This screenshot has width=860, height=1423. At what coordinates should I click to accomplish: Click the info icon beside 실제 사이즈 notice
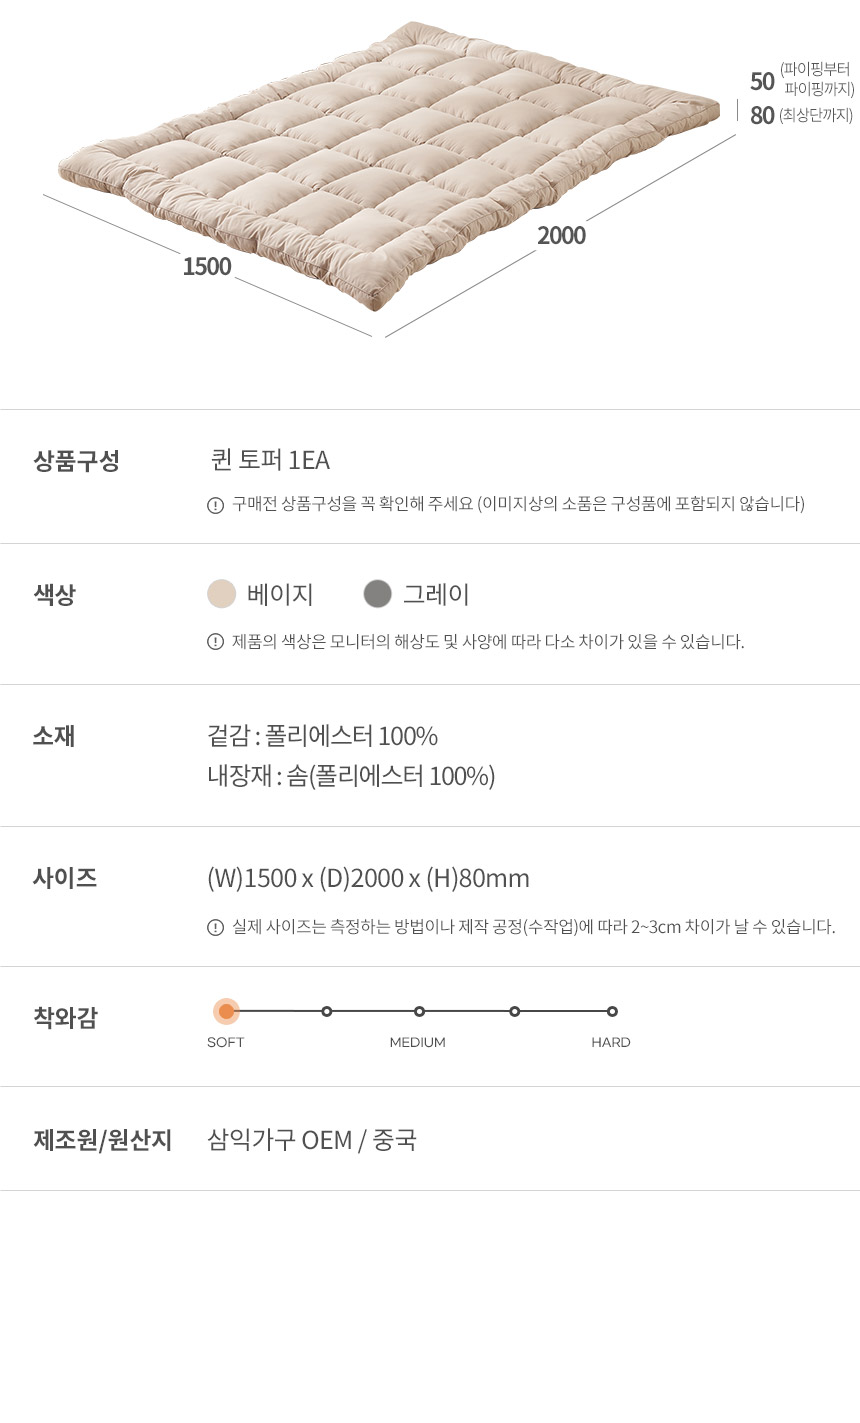pos(215,927)
